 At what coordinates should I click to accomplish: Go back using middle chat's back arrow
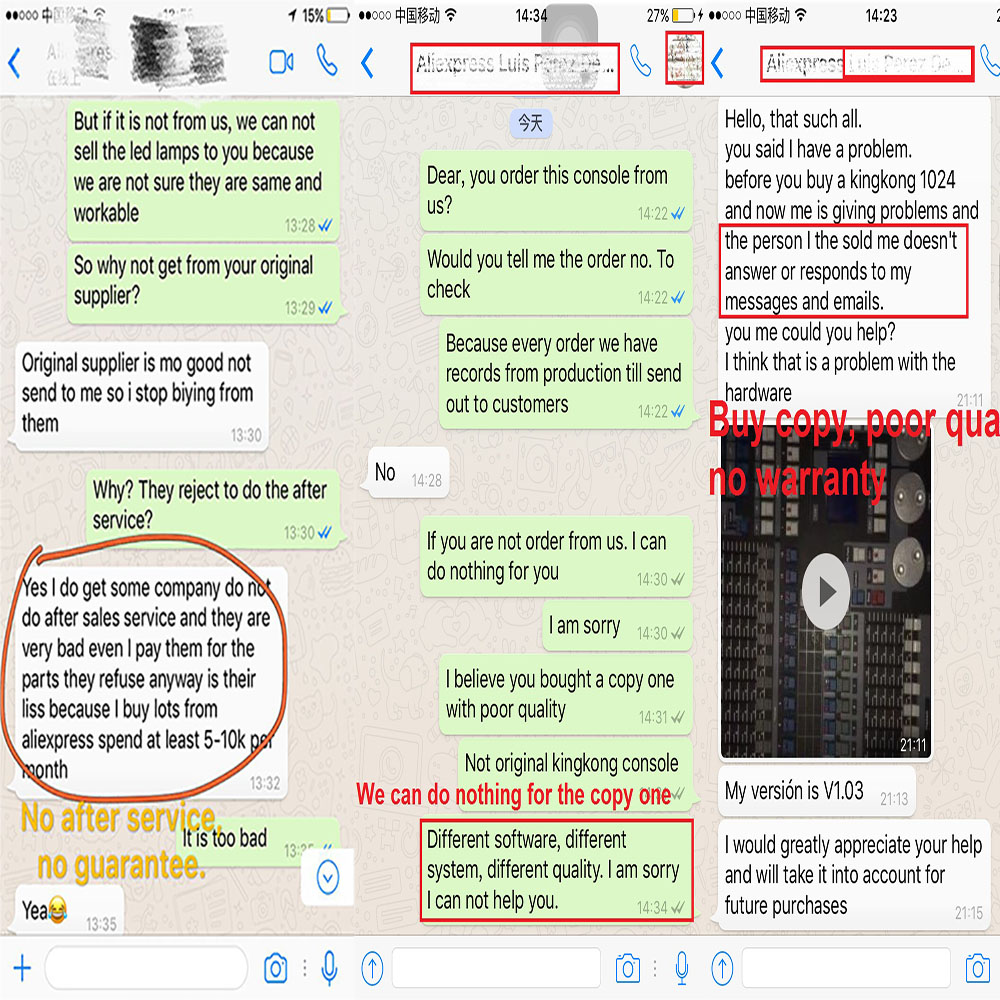[x=367, y=63]
